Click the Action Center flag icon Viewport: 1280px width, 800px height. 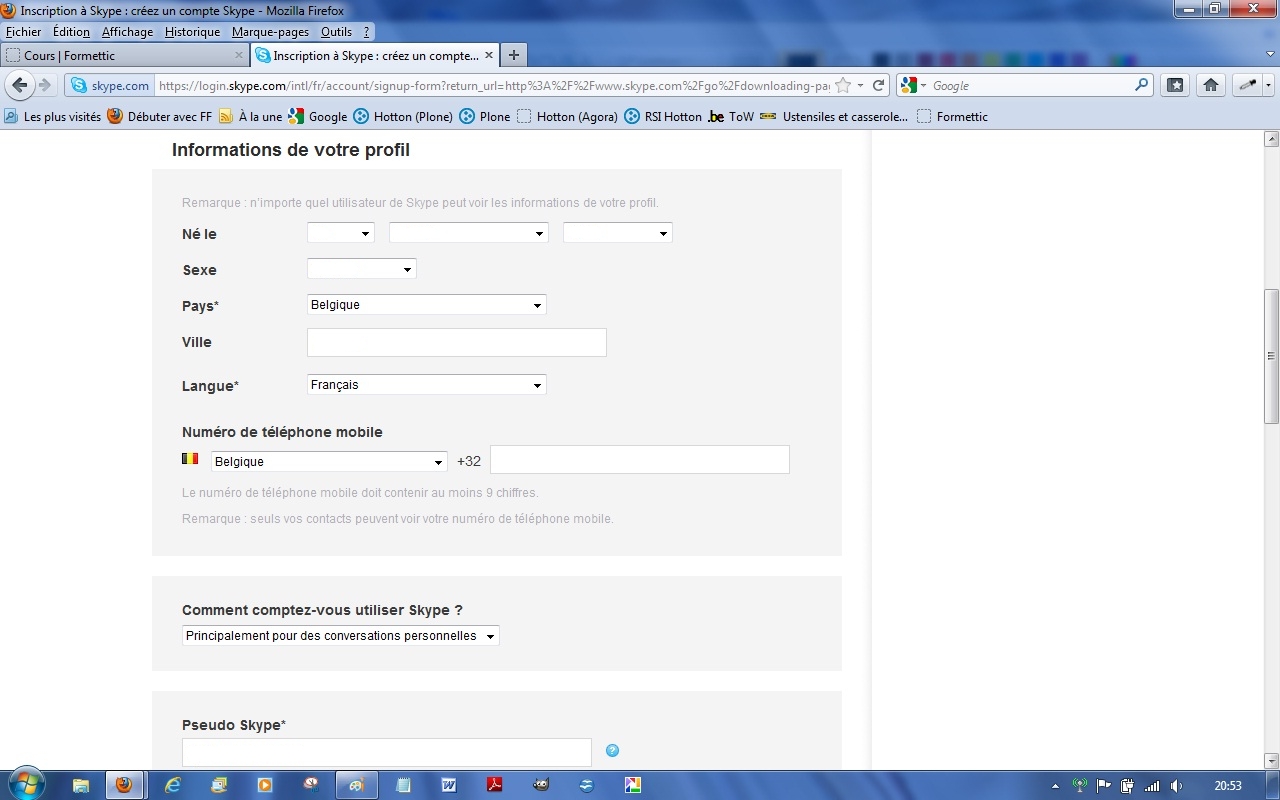pyautogui.click(x=1104, y=786)
